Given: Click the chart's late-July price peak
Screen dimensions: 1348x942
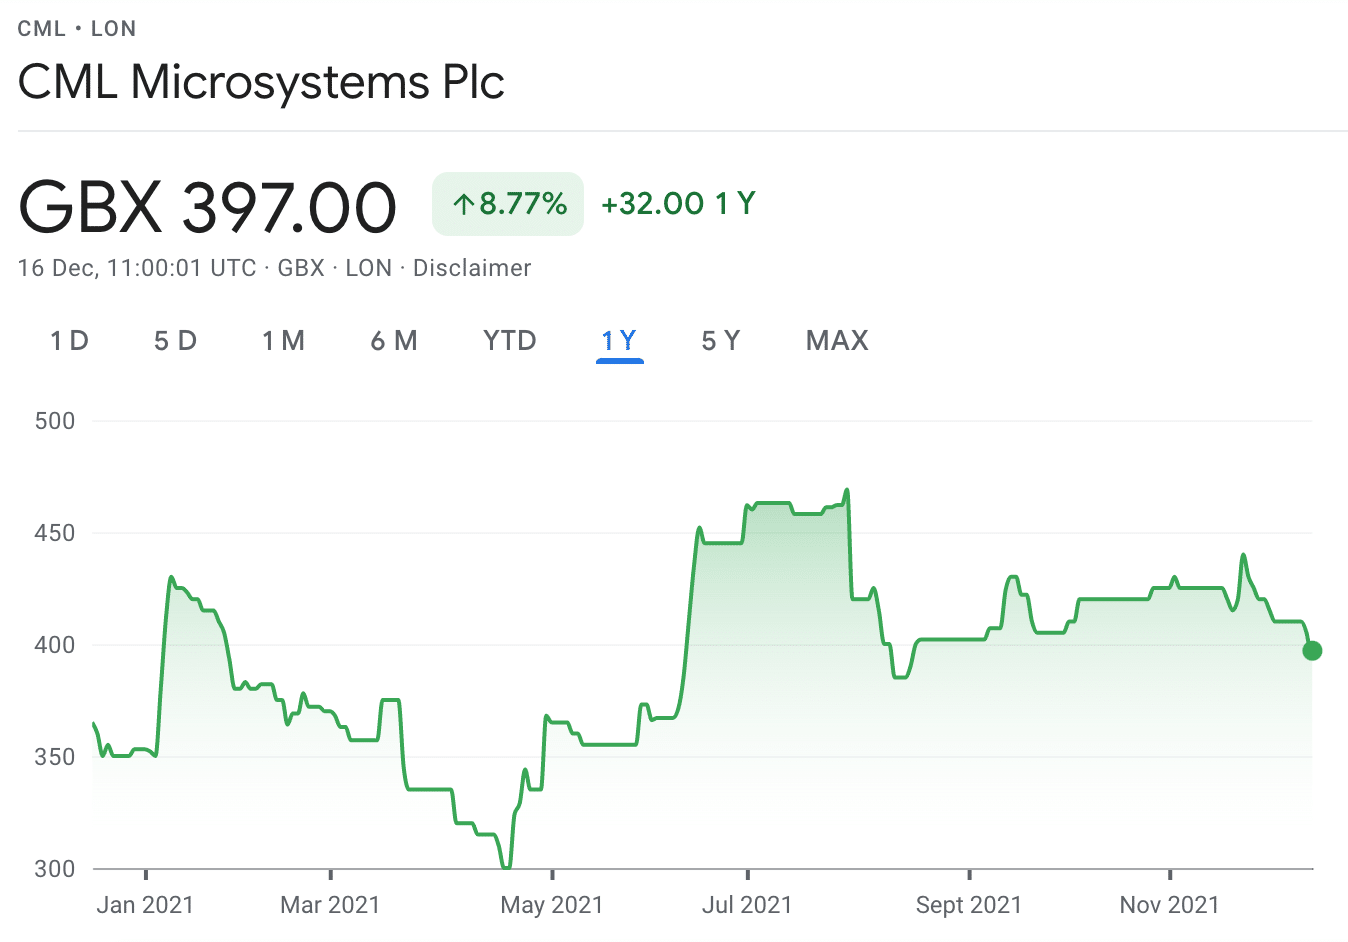Looking at the screenshot, I should [847, 490].
